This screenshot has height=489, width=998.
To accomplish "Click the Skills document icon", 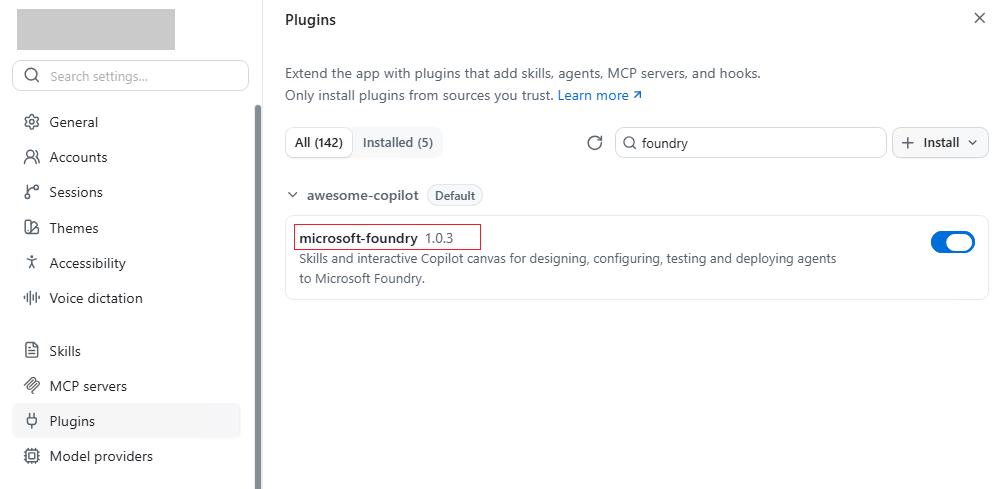I will (31, 351).
